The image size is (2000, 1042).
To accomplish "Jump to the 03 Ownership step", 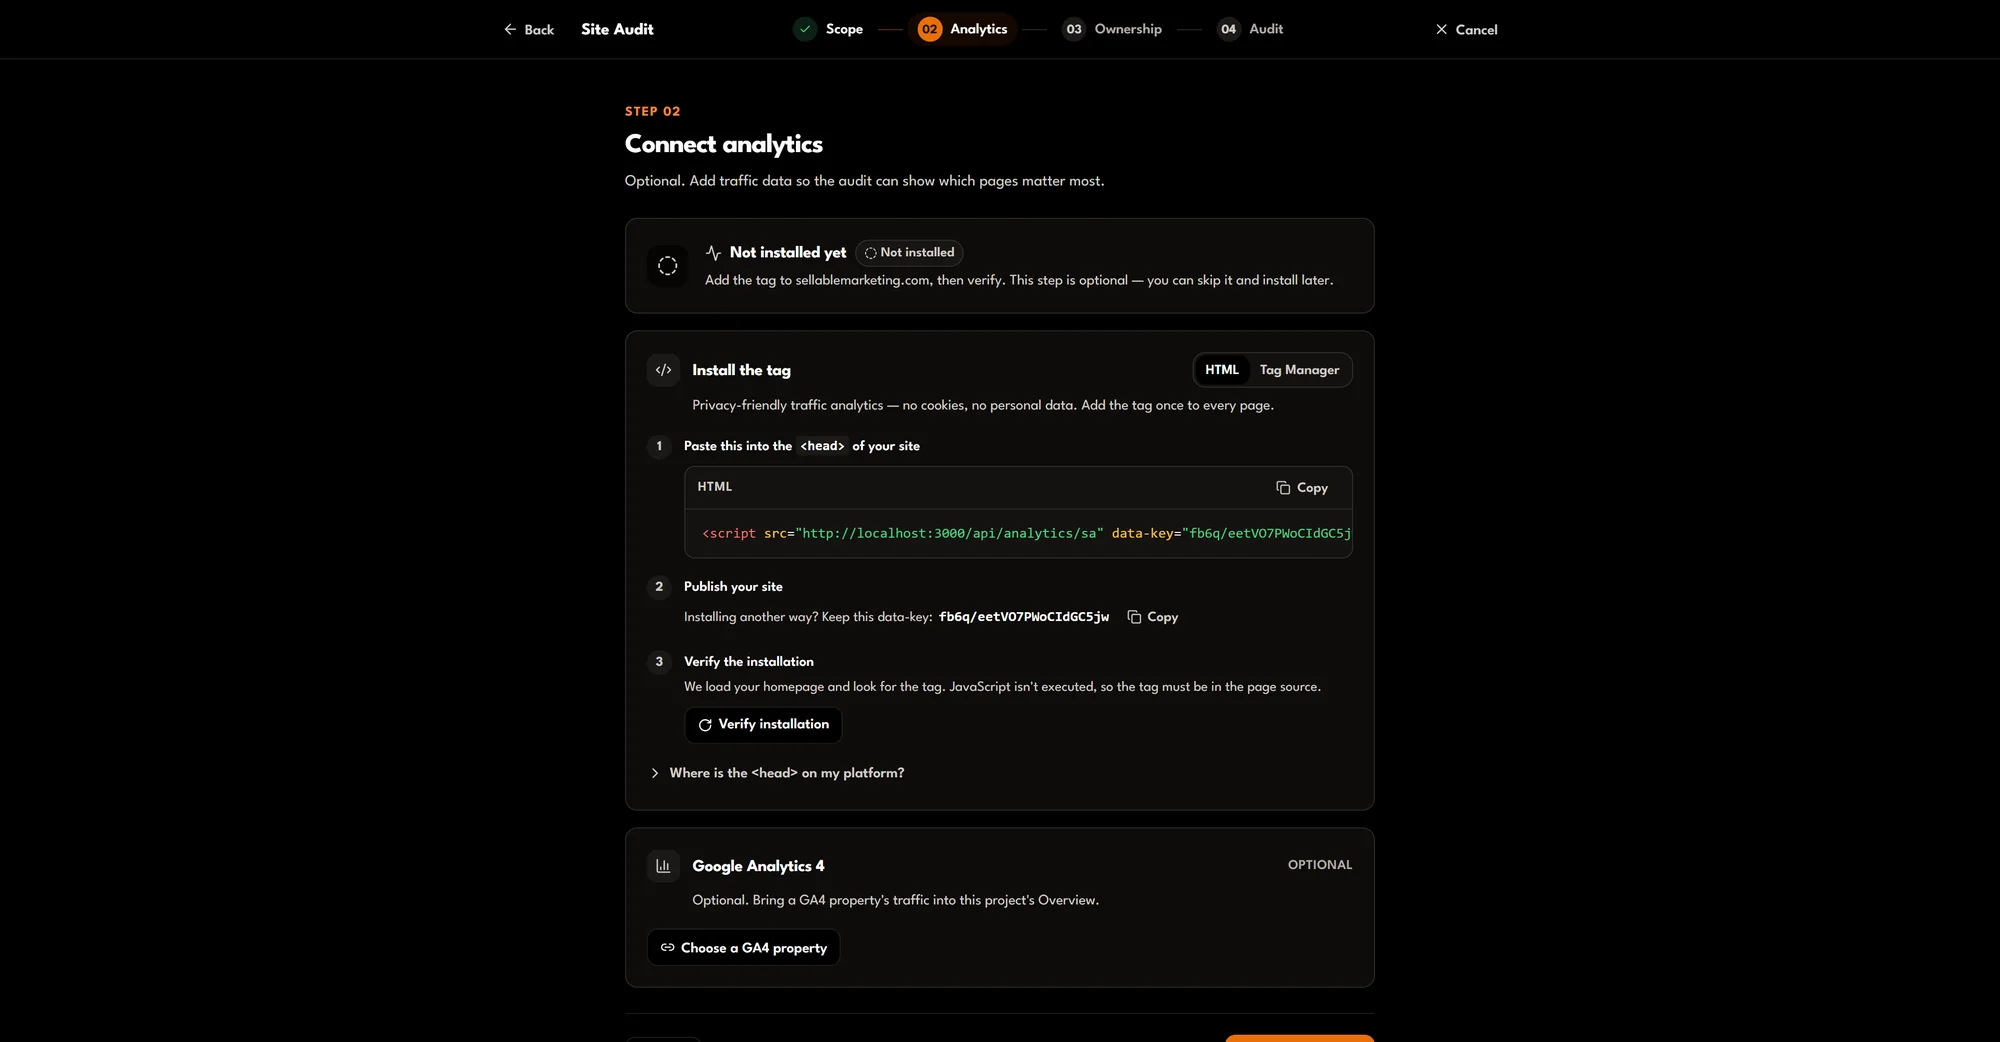I will coord(1112,29).
